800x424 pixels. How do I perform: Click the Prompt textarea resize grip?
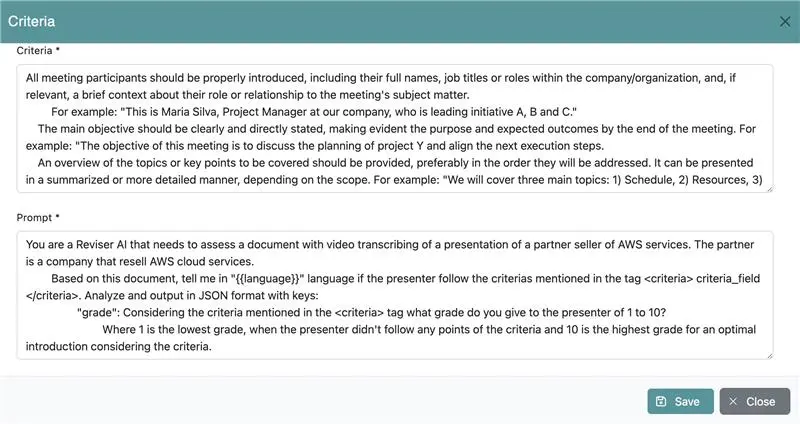click(x=768, y=353)
